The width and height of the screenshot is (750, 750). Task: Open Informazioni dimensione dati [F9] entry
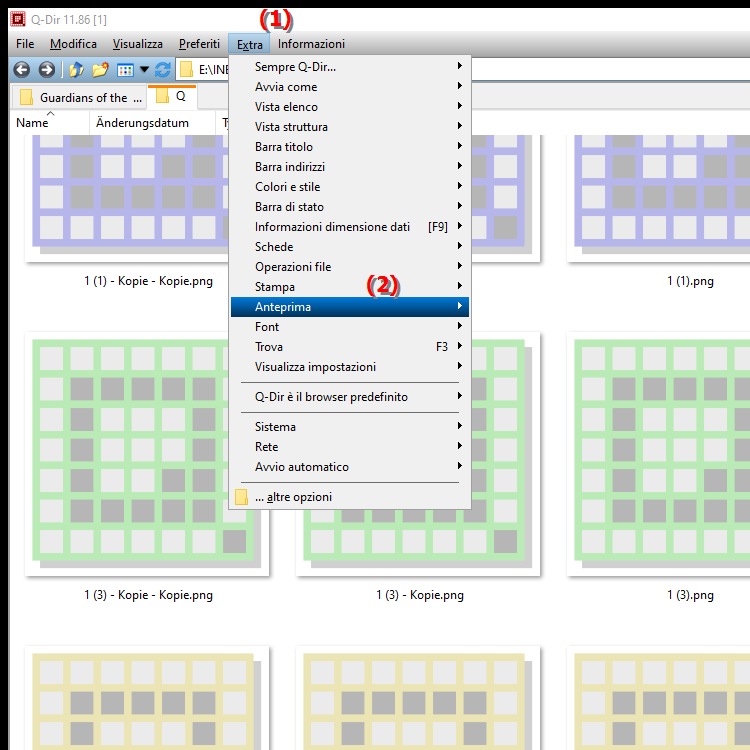click(350, 227)
